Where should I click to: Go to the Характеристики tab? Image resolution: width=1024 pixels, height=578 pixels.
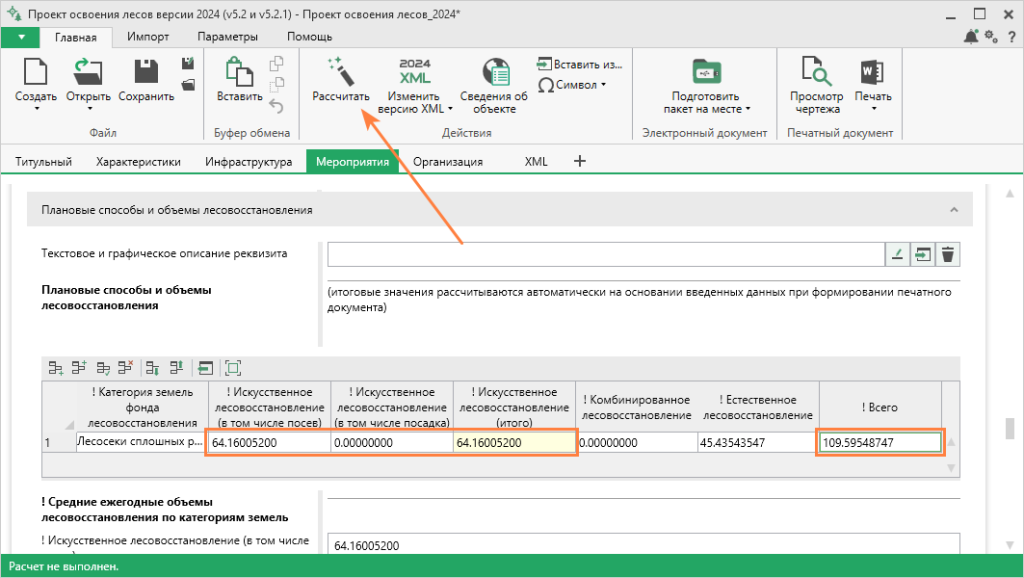[x=138, y=161]
